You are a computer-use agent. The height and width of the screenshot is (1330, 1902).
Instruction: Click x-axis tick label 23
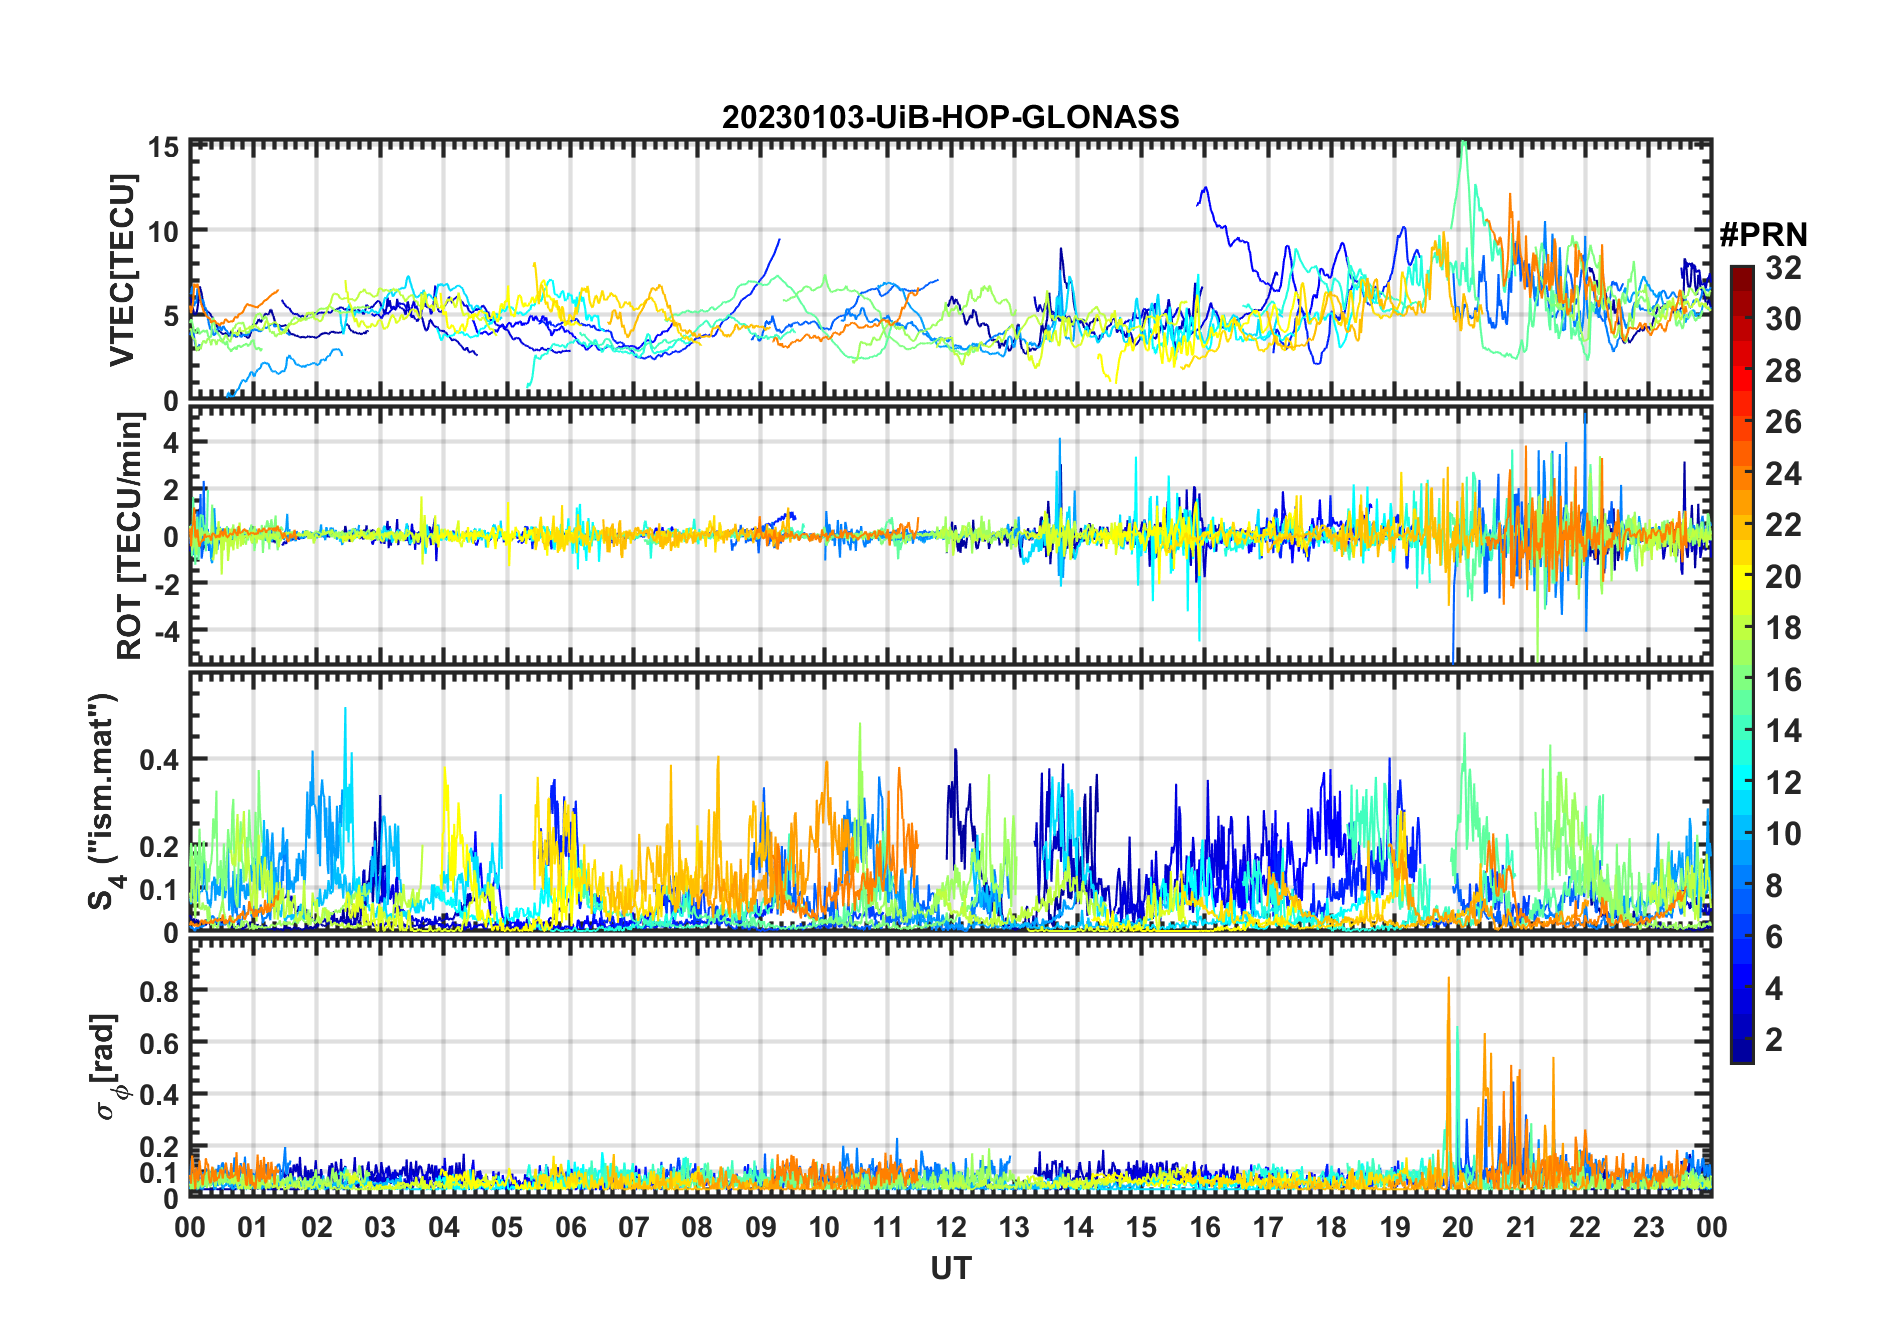coord(1648,1227)
